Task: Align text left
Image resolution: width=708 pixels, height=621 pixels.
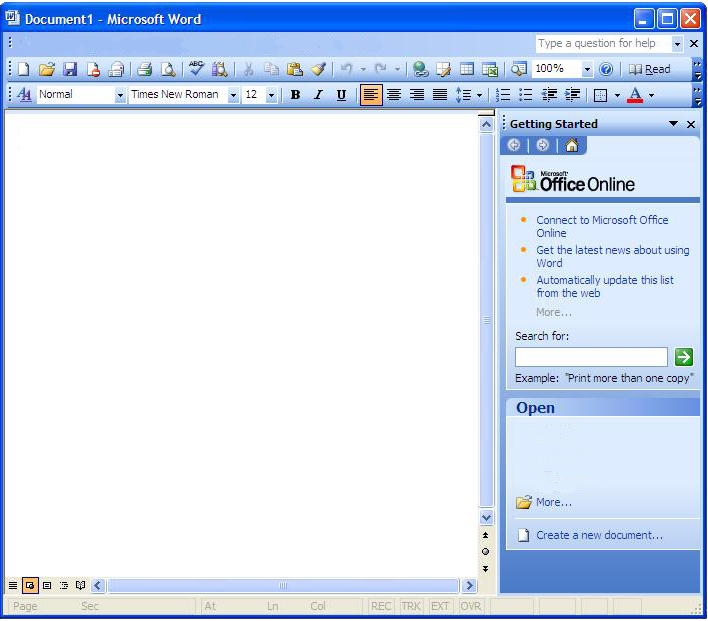Action: pos(371,95)
